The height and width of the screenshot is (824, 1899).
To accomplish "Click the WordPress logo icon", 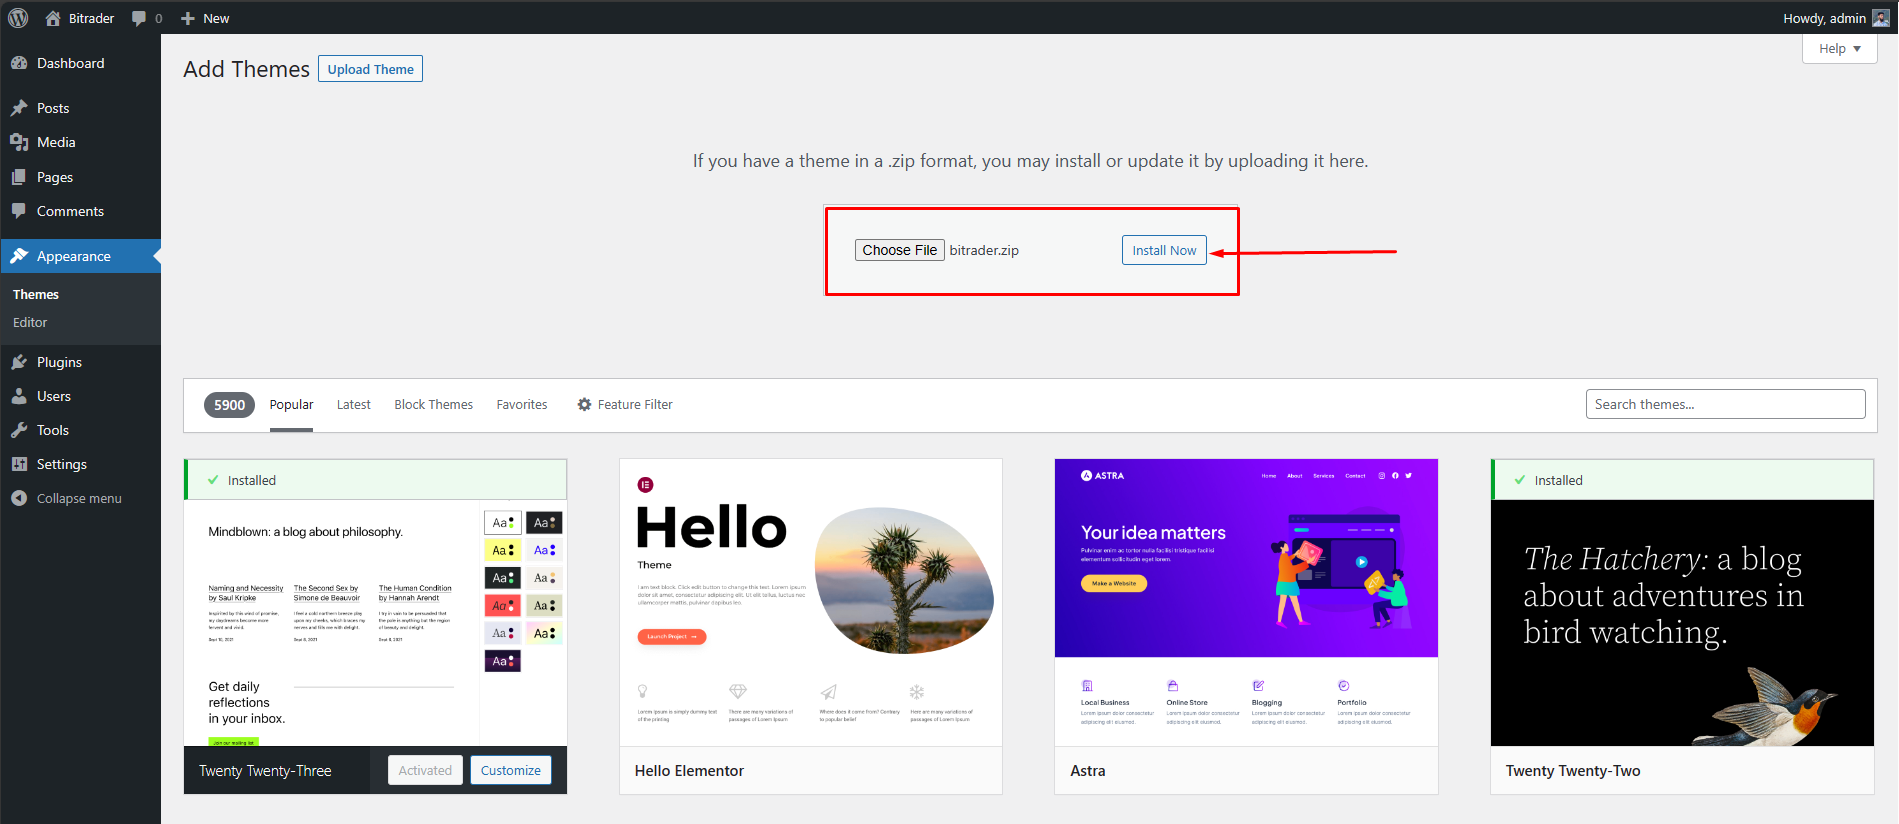I will [18, 18].
